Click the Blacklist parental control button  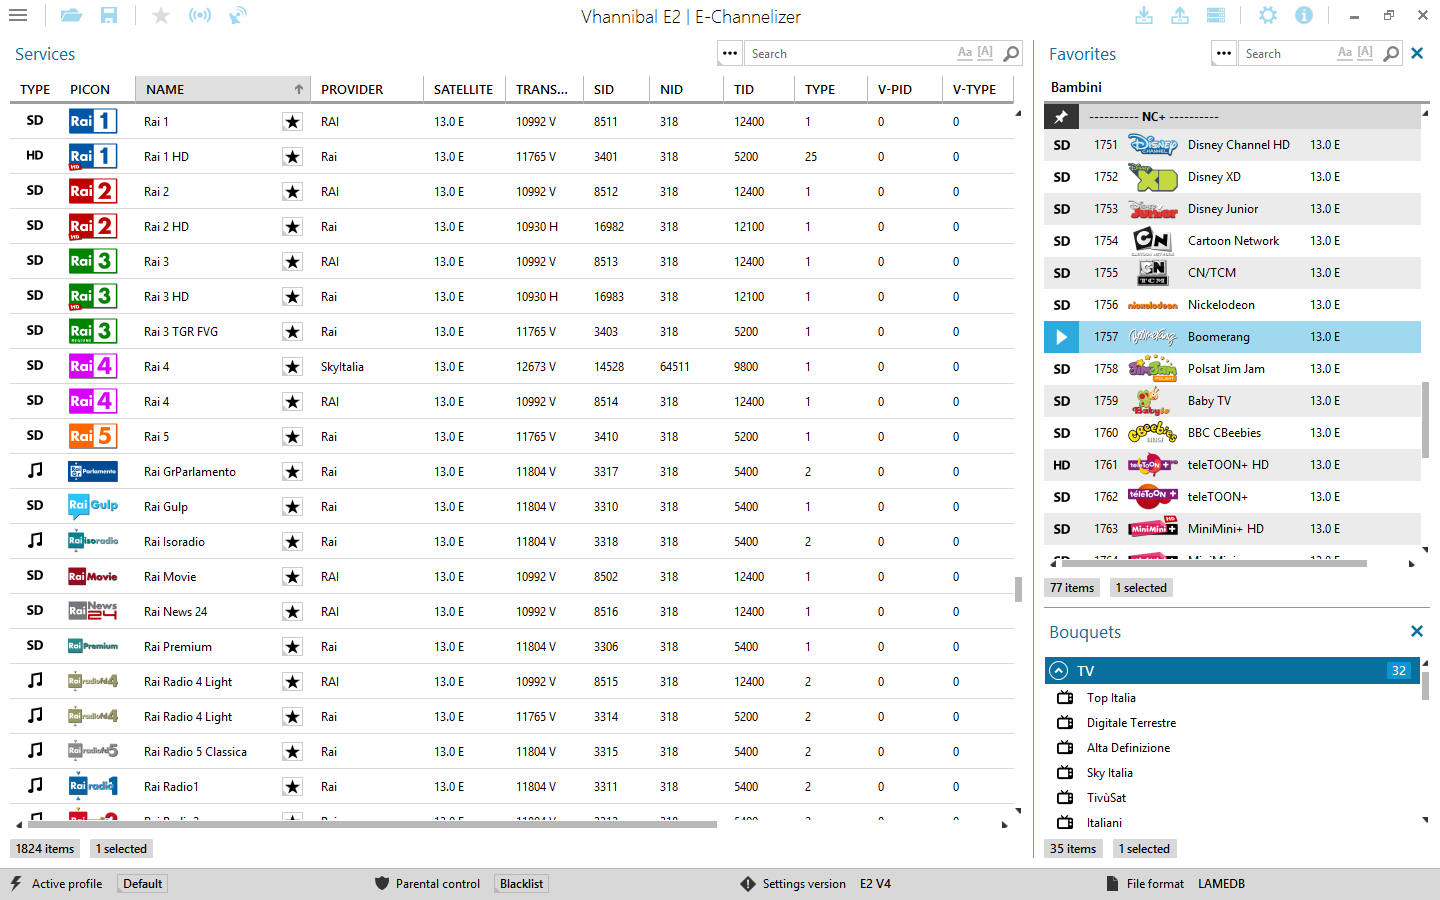tap(521, 884)
